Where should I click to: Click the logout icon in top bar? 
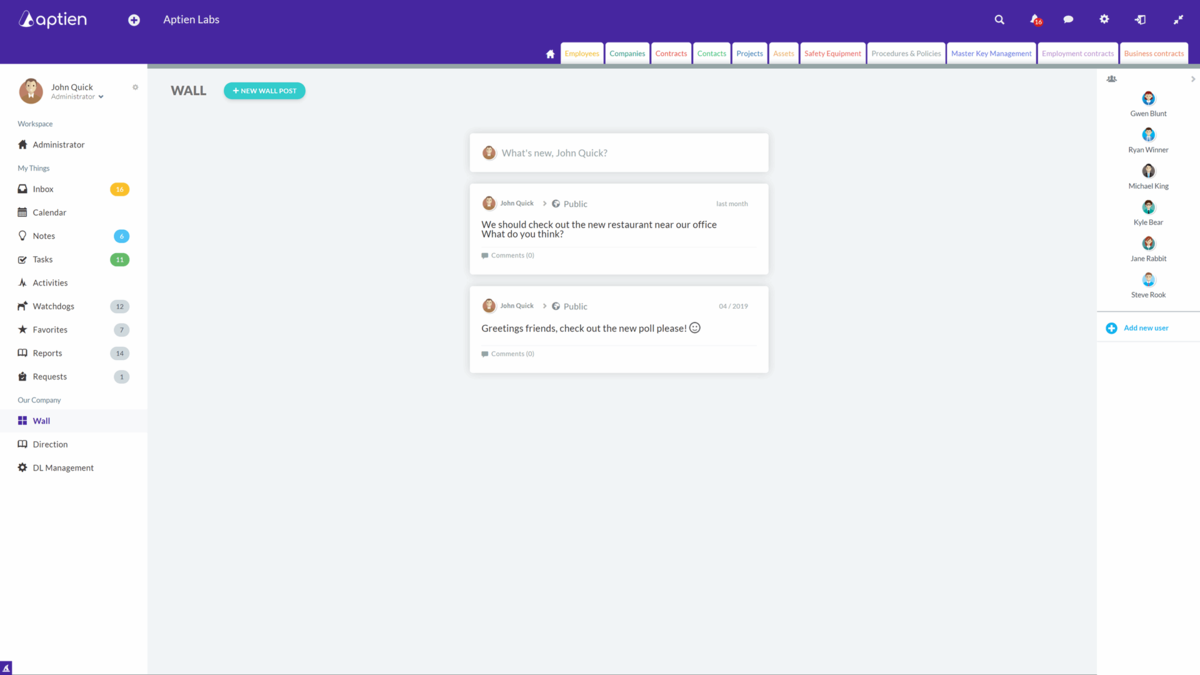point(1140,19)
